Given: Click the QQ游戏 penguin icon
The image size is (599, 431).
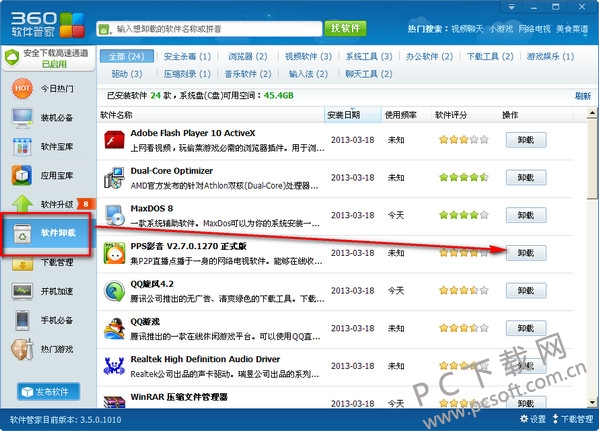Looking at the screenshot, I should [114, 329].
